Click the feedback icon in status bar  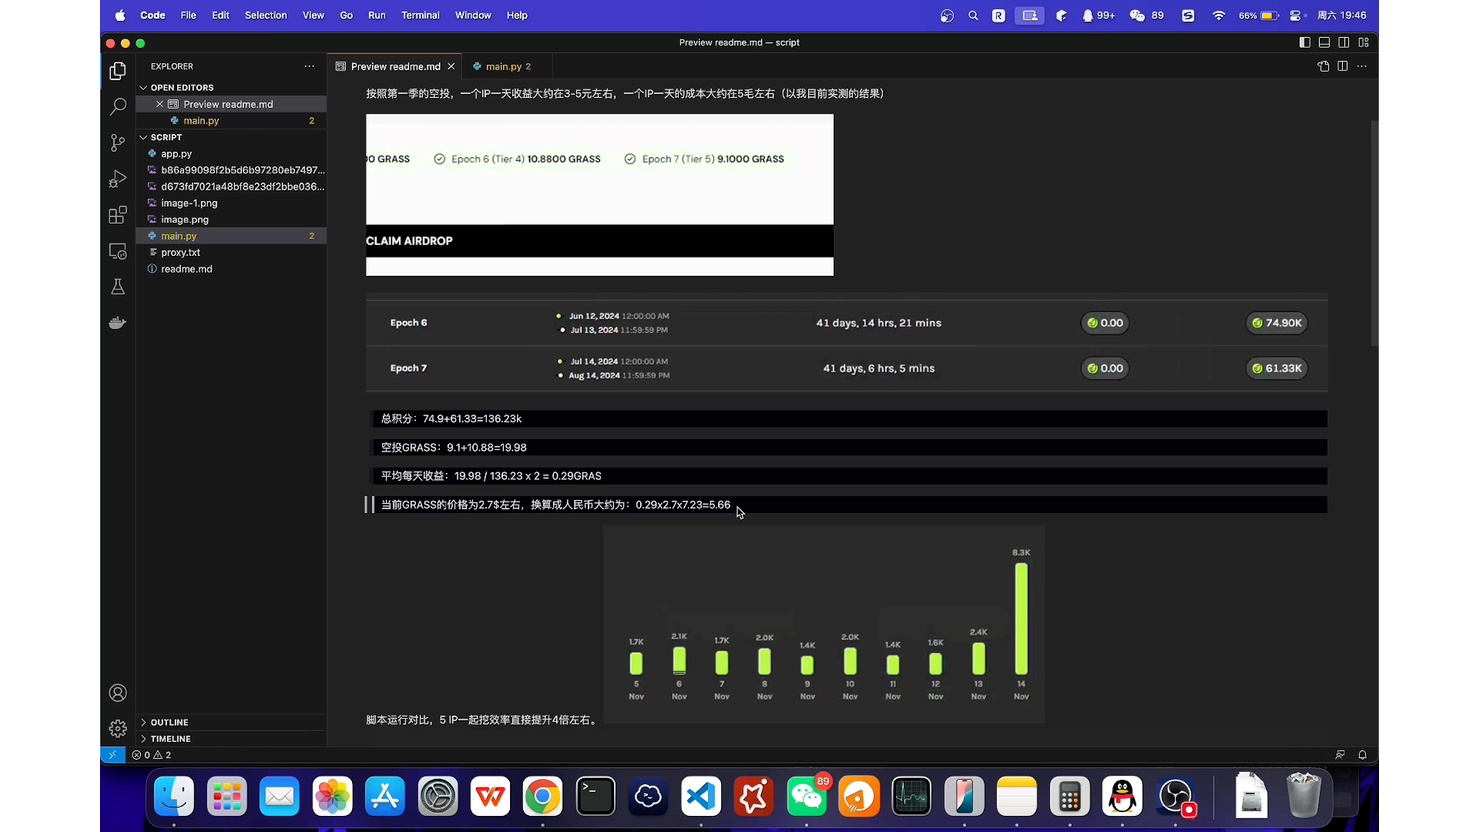pos(1340,755)
